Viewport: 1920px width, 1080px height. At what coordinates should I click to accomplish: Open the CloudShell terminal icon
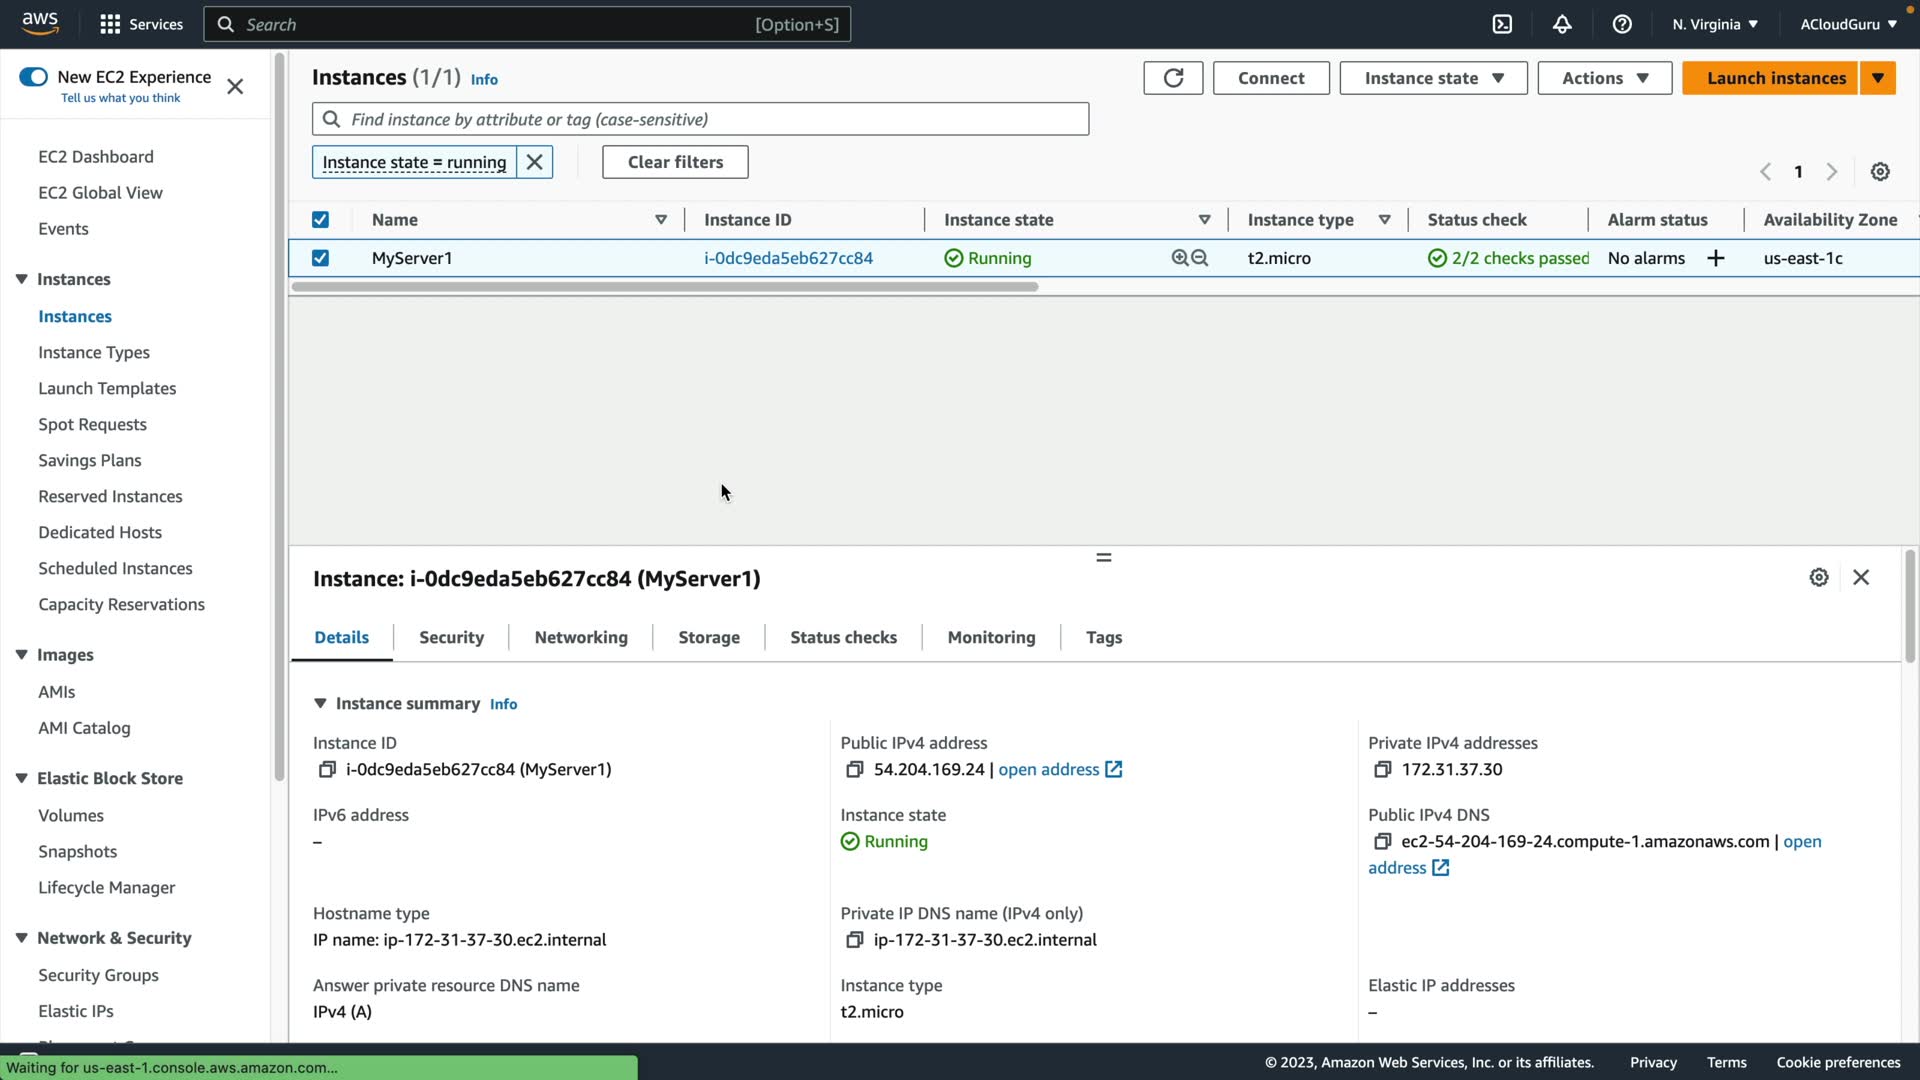(x=1502, y=24)
